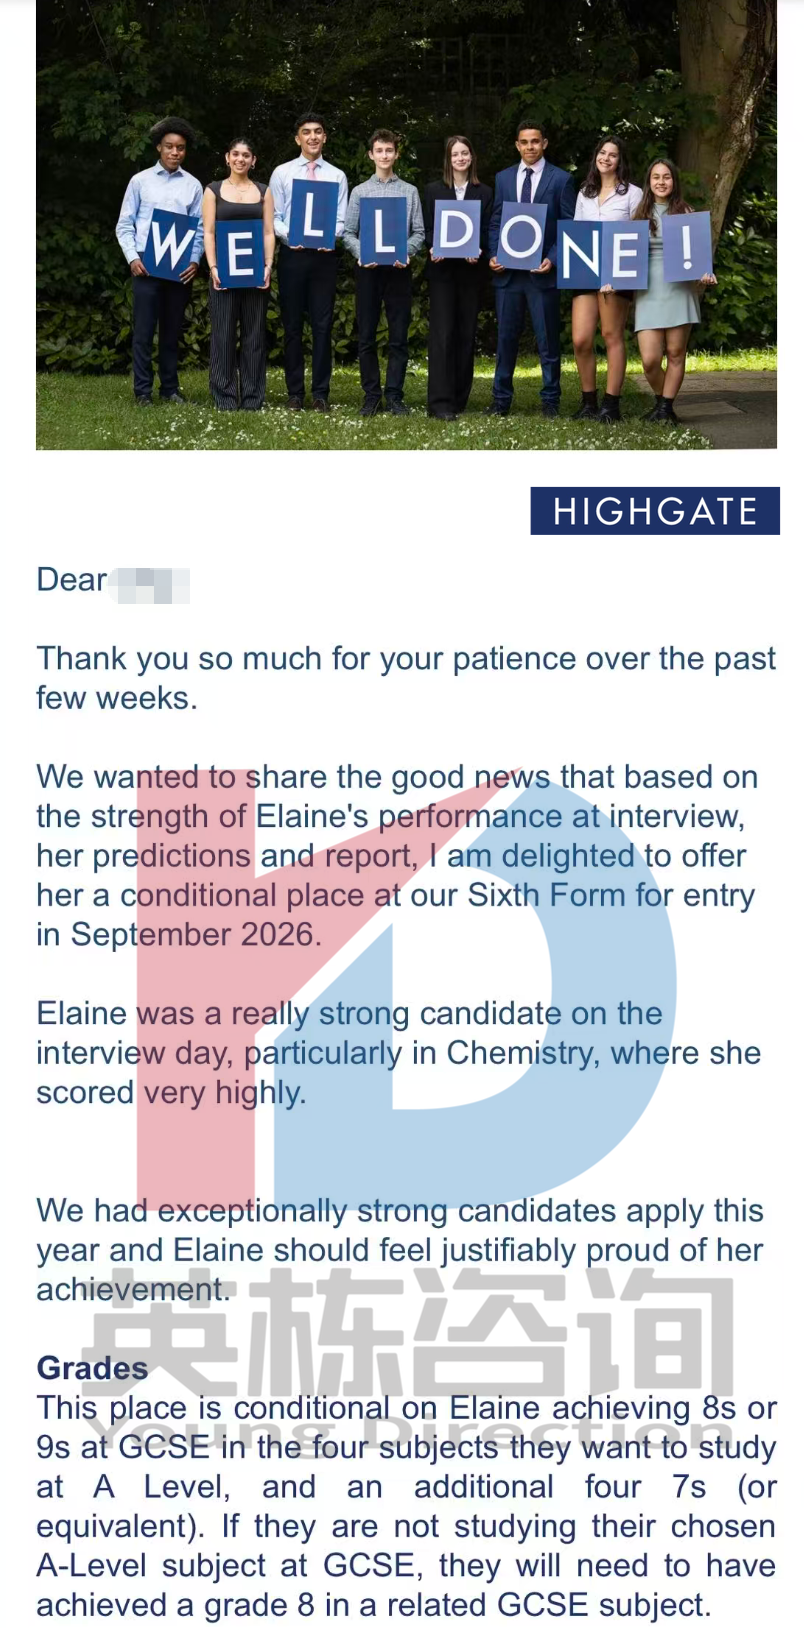
Task: Click the last line about "related GCSE subject"
Action: tap(373, 1605)
